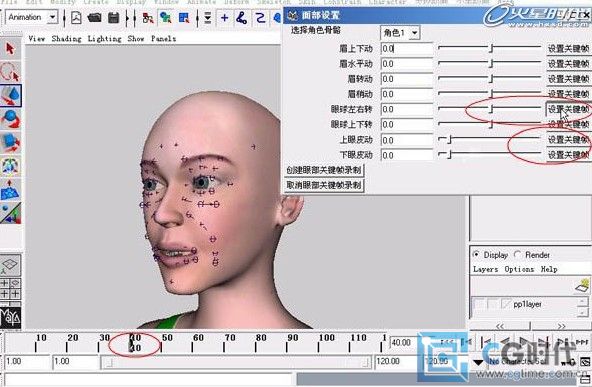The height and width of the screenshot is (387, 592).
Task: Open a scene with the folder icon
Action: click(94, 18)
